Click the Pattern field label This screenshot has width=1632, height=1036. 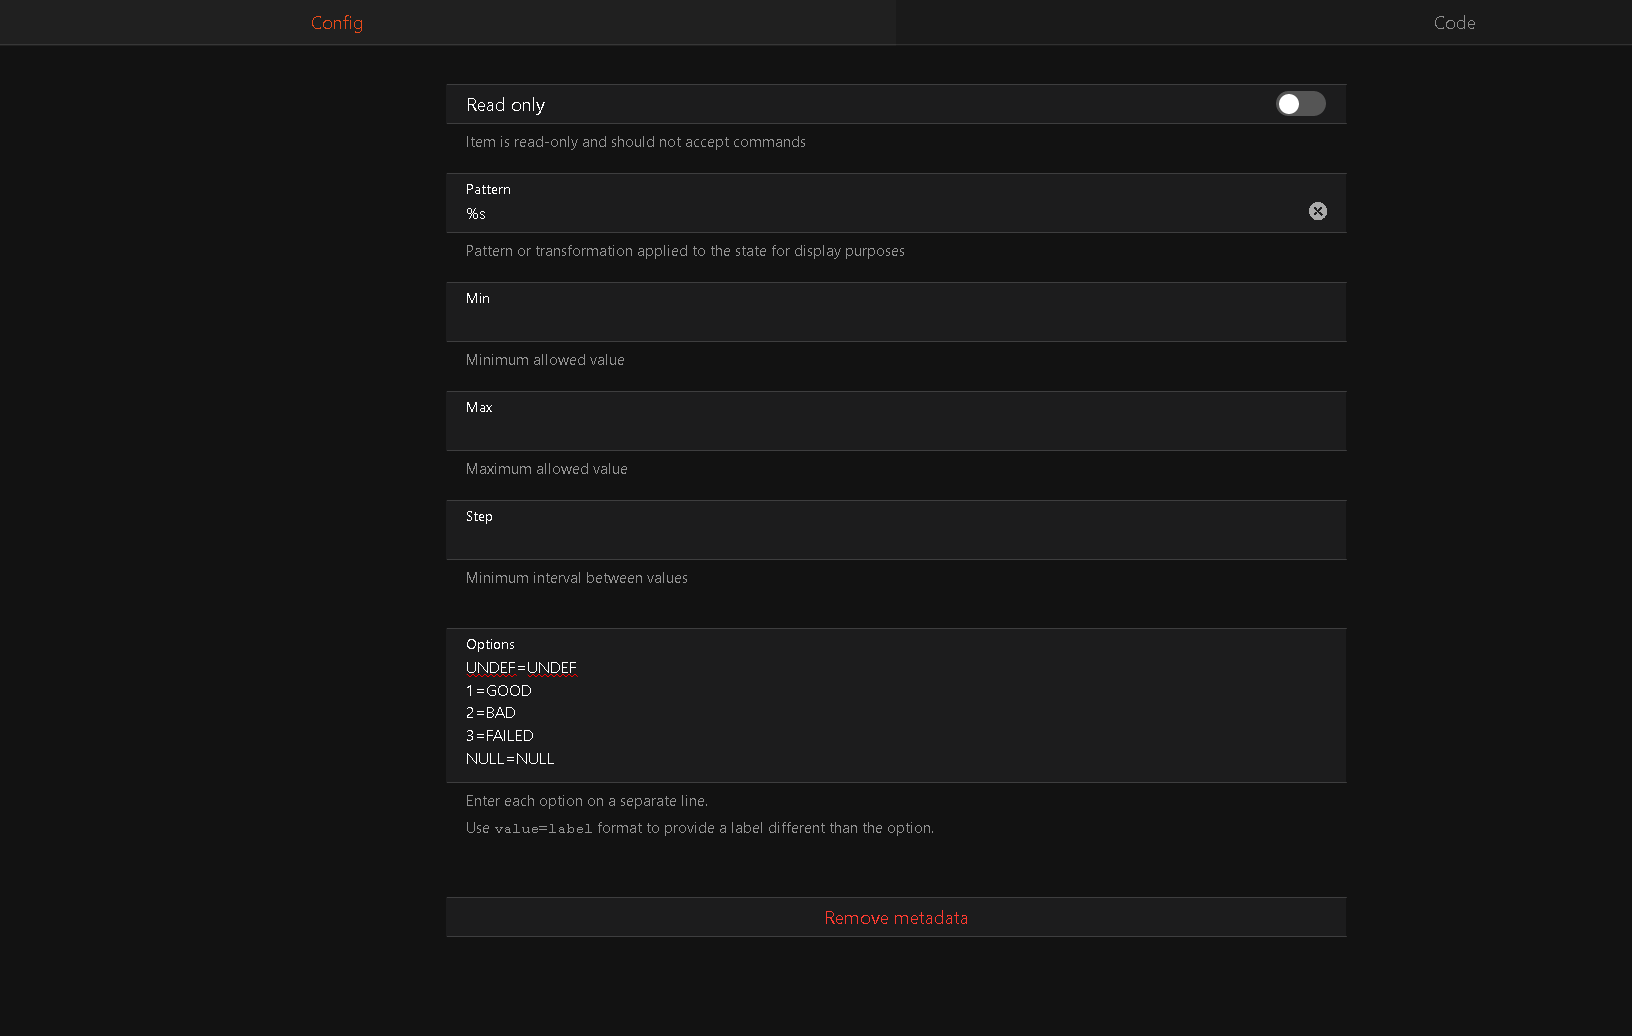pos(488,190)
